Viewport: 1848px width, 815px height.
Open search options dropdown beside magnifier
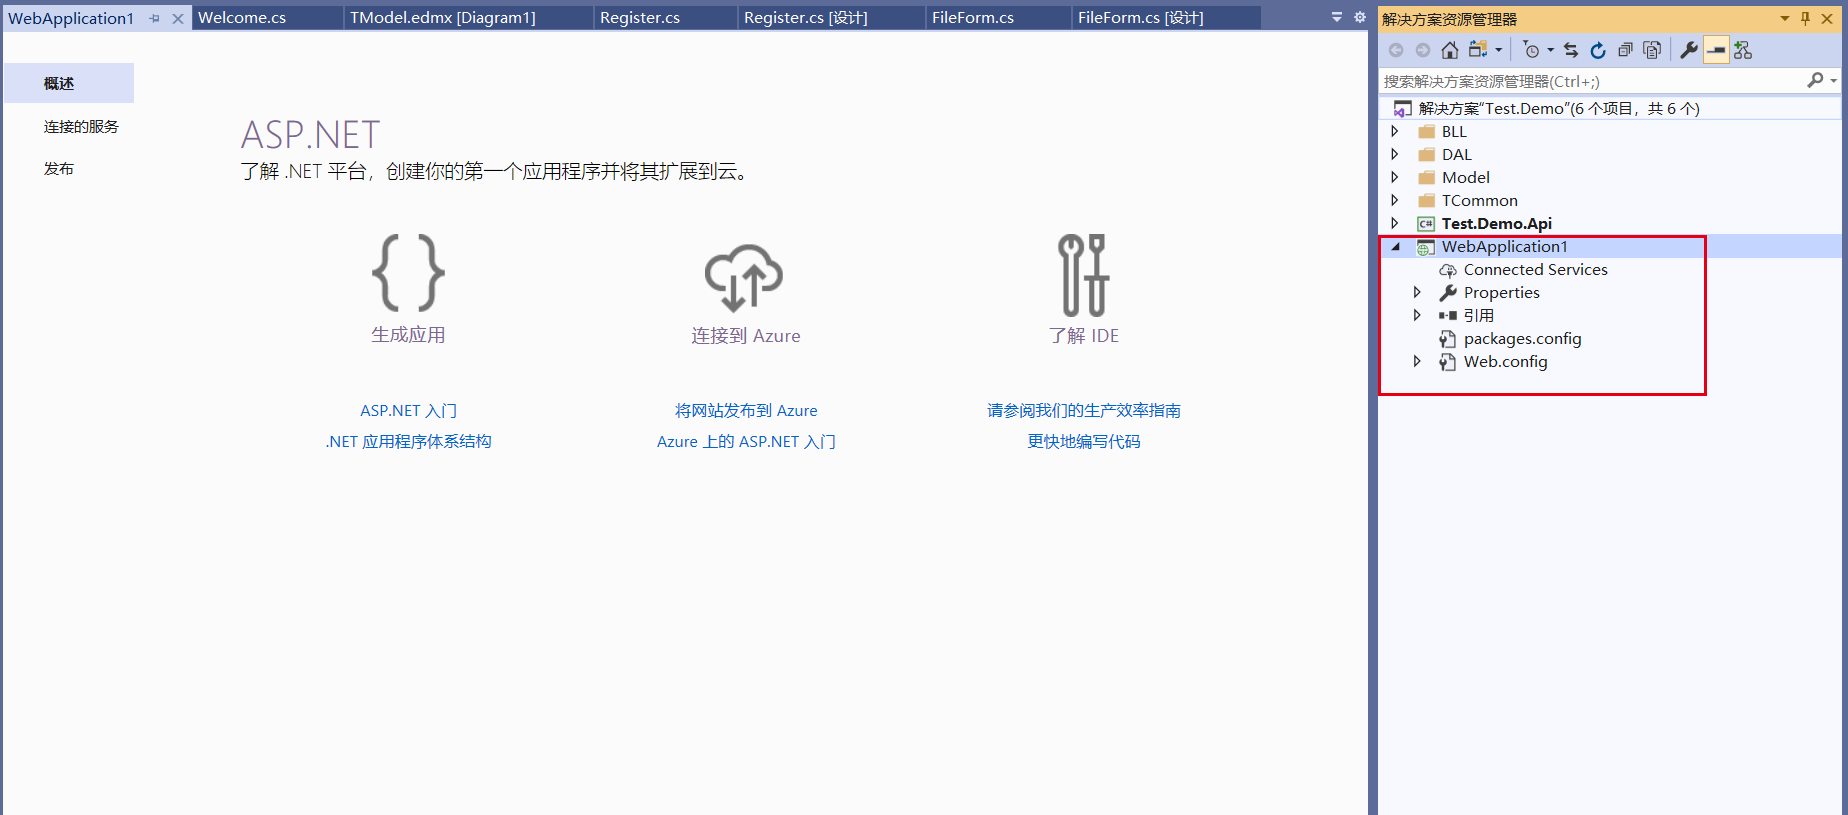pyautogui.click(x=1834, y=81)
